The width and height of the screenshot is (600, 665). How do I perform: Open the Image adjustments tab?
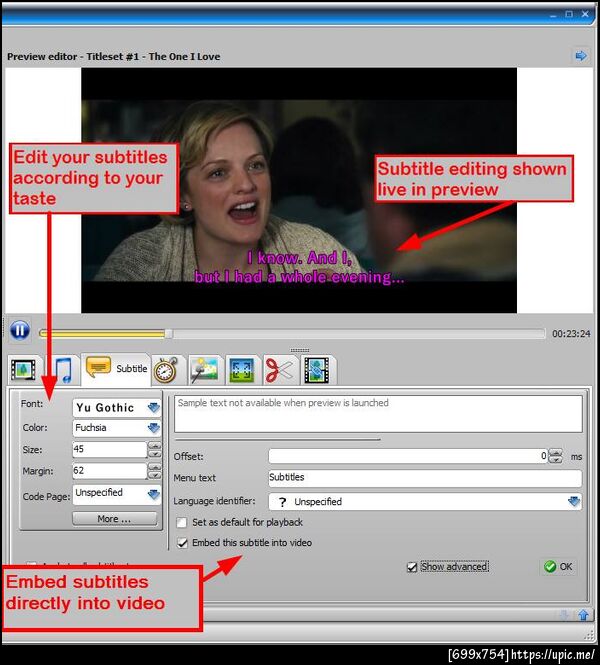point(204,370)
